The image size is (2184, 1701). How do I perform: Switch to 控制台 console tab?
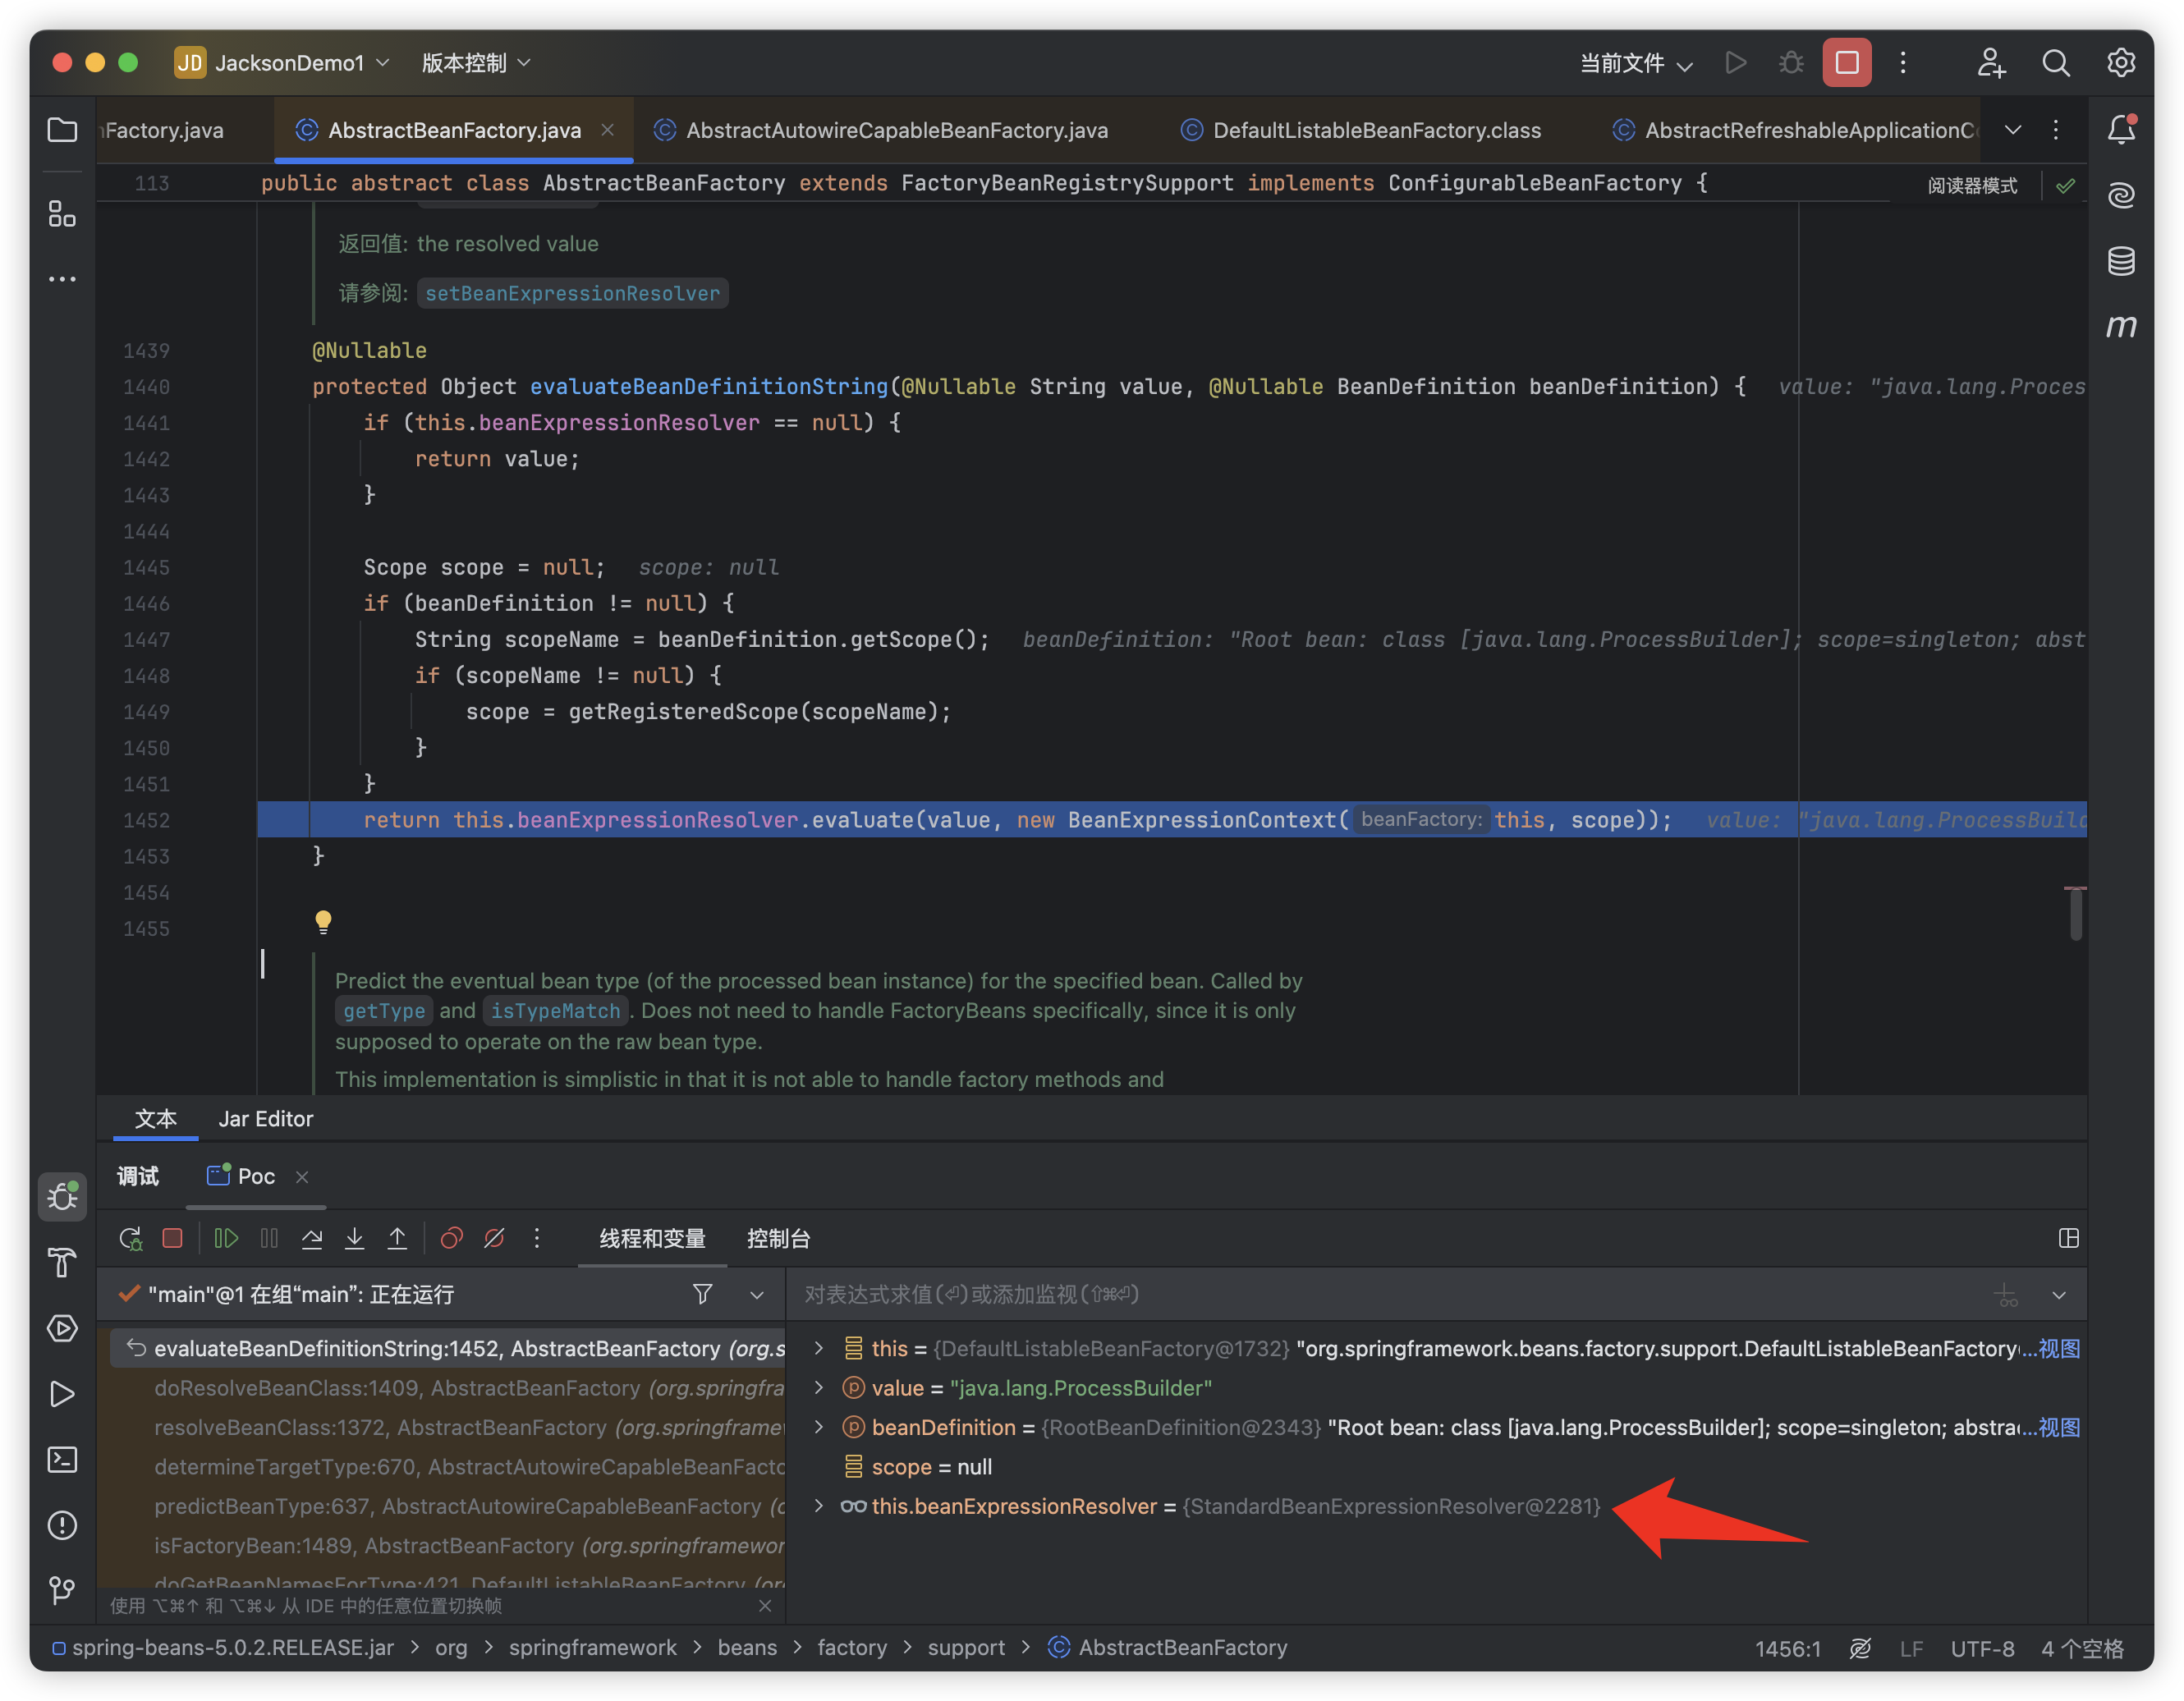pos(778,1239)
